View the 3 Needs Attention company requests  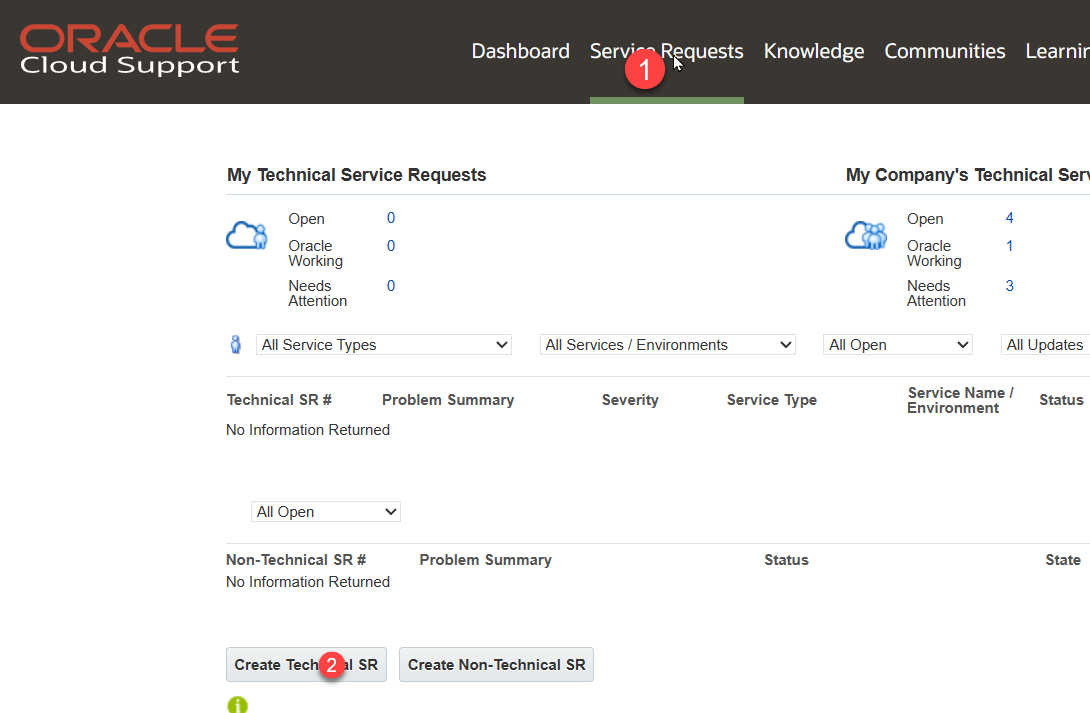(x=1009, y=285)
